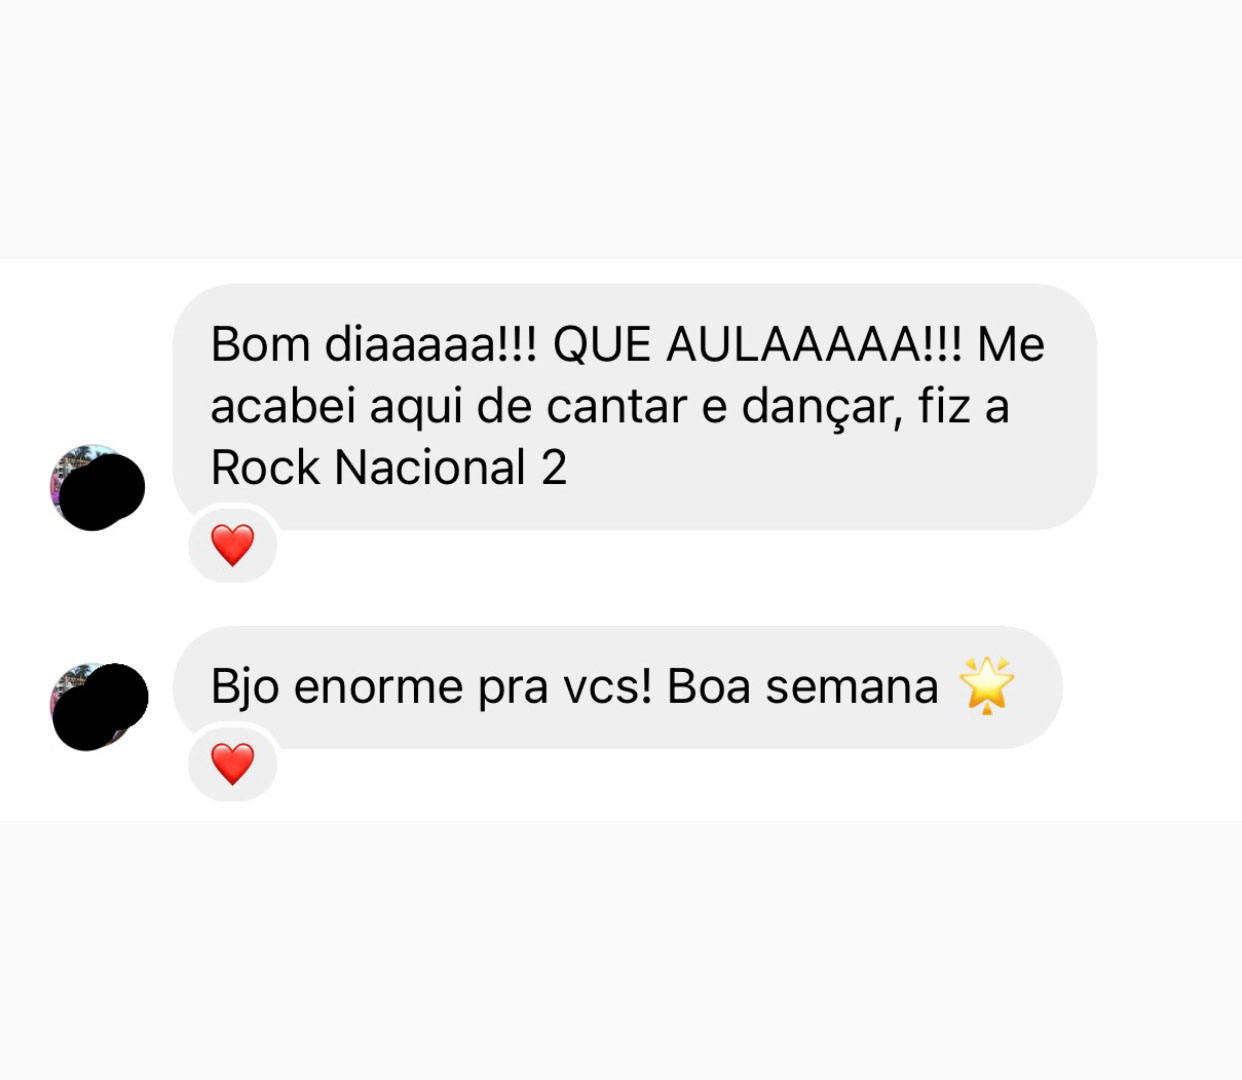
Task: Click the words QUE AULAAAAA!!! in the first message
Action: [757, 346]
